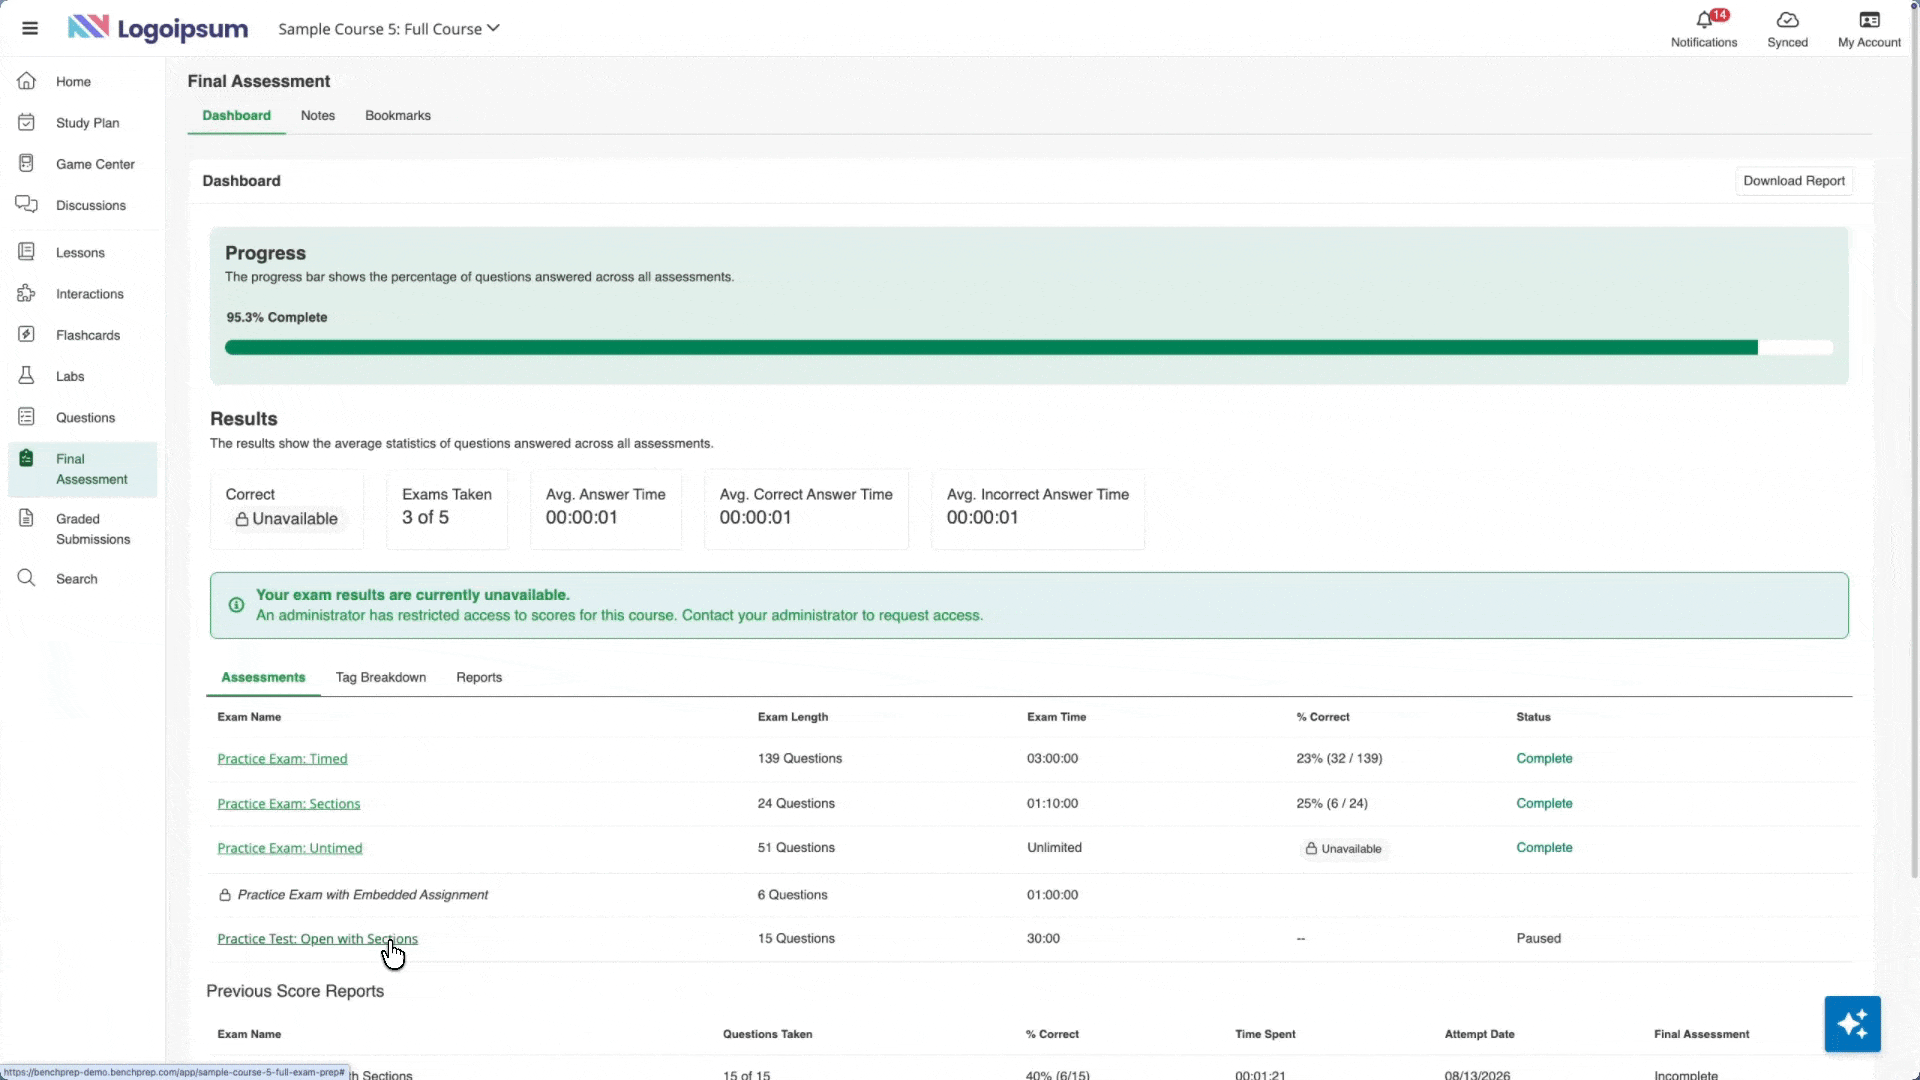Image resolution: width=1920 pixels, height=1080 pixels.
Task: Switch to the Reports tab
Action: (479, 678)
